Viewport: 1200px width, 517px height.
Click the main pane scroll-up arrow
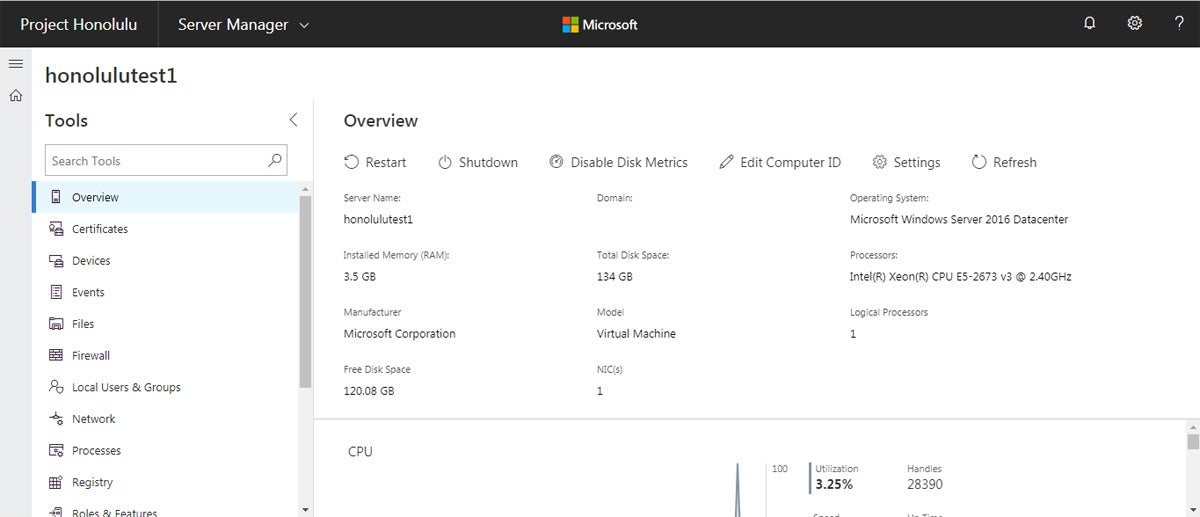pyautogui.click(x=1192, y=428)
